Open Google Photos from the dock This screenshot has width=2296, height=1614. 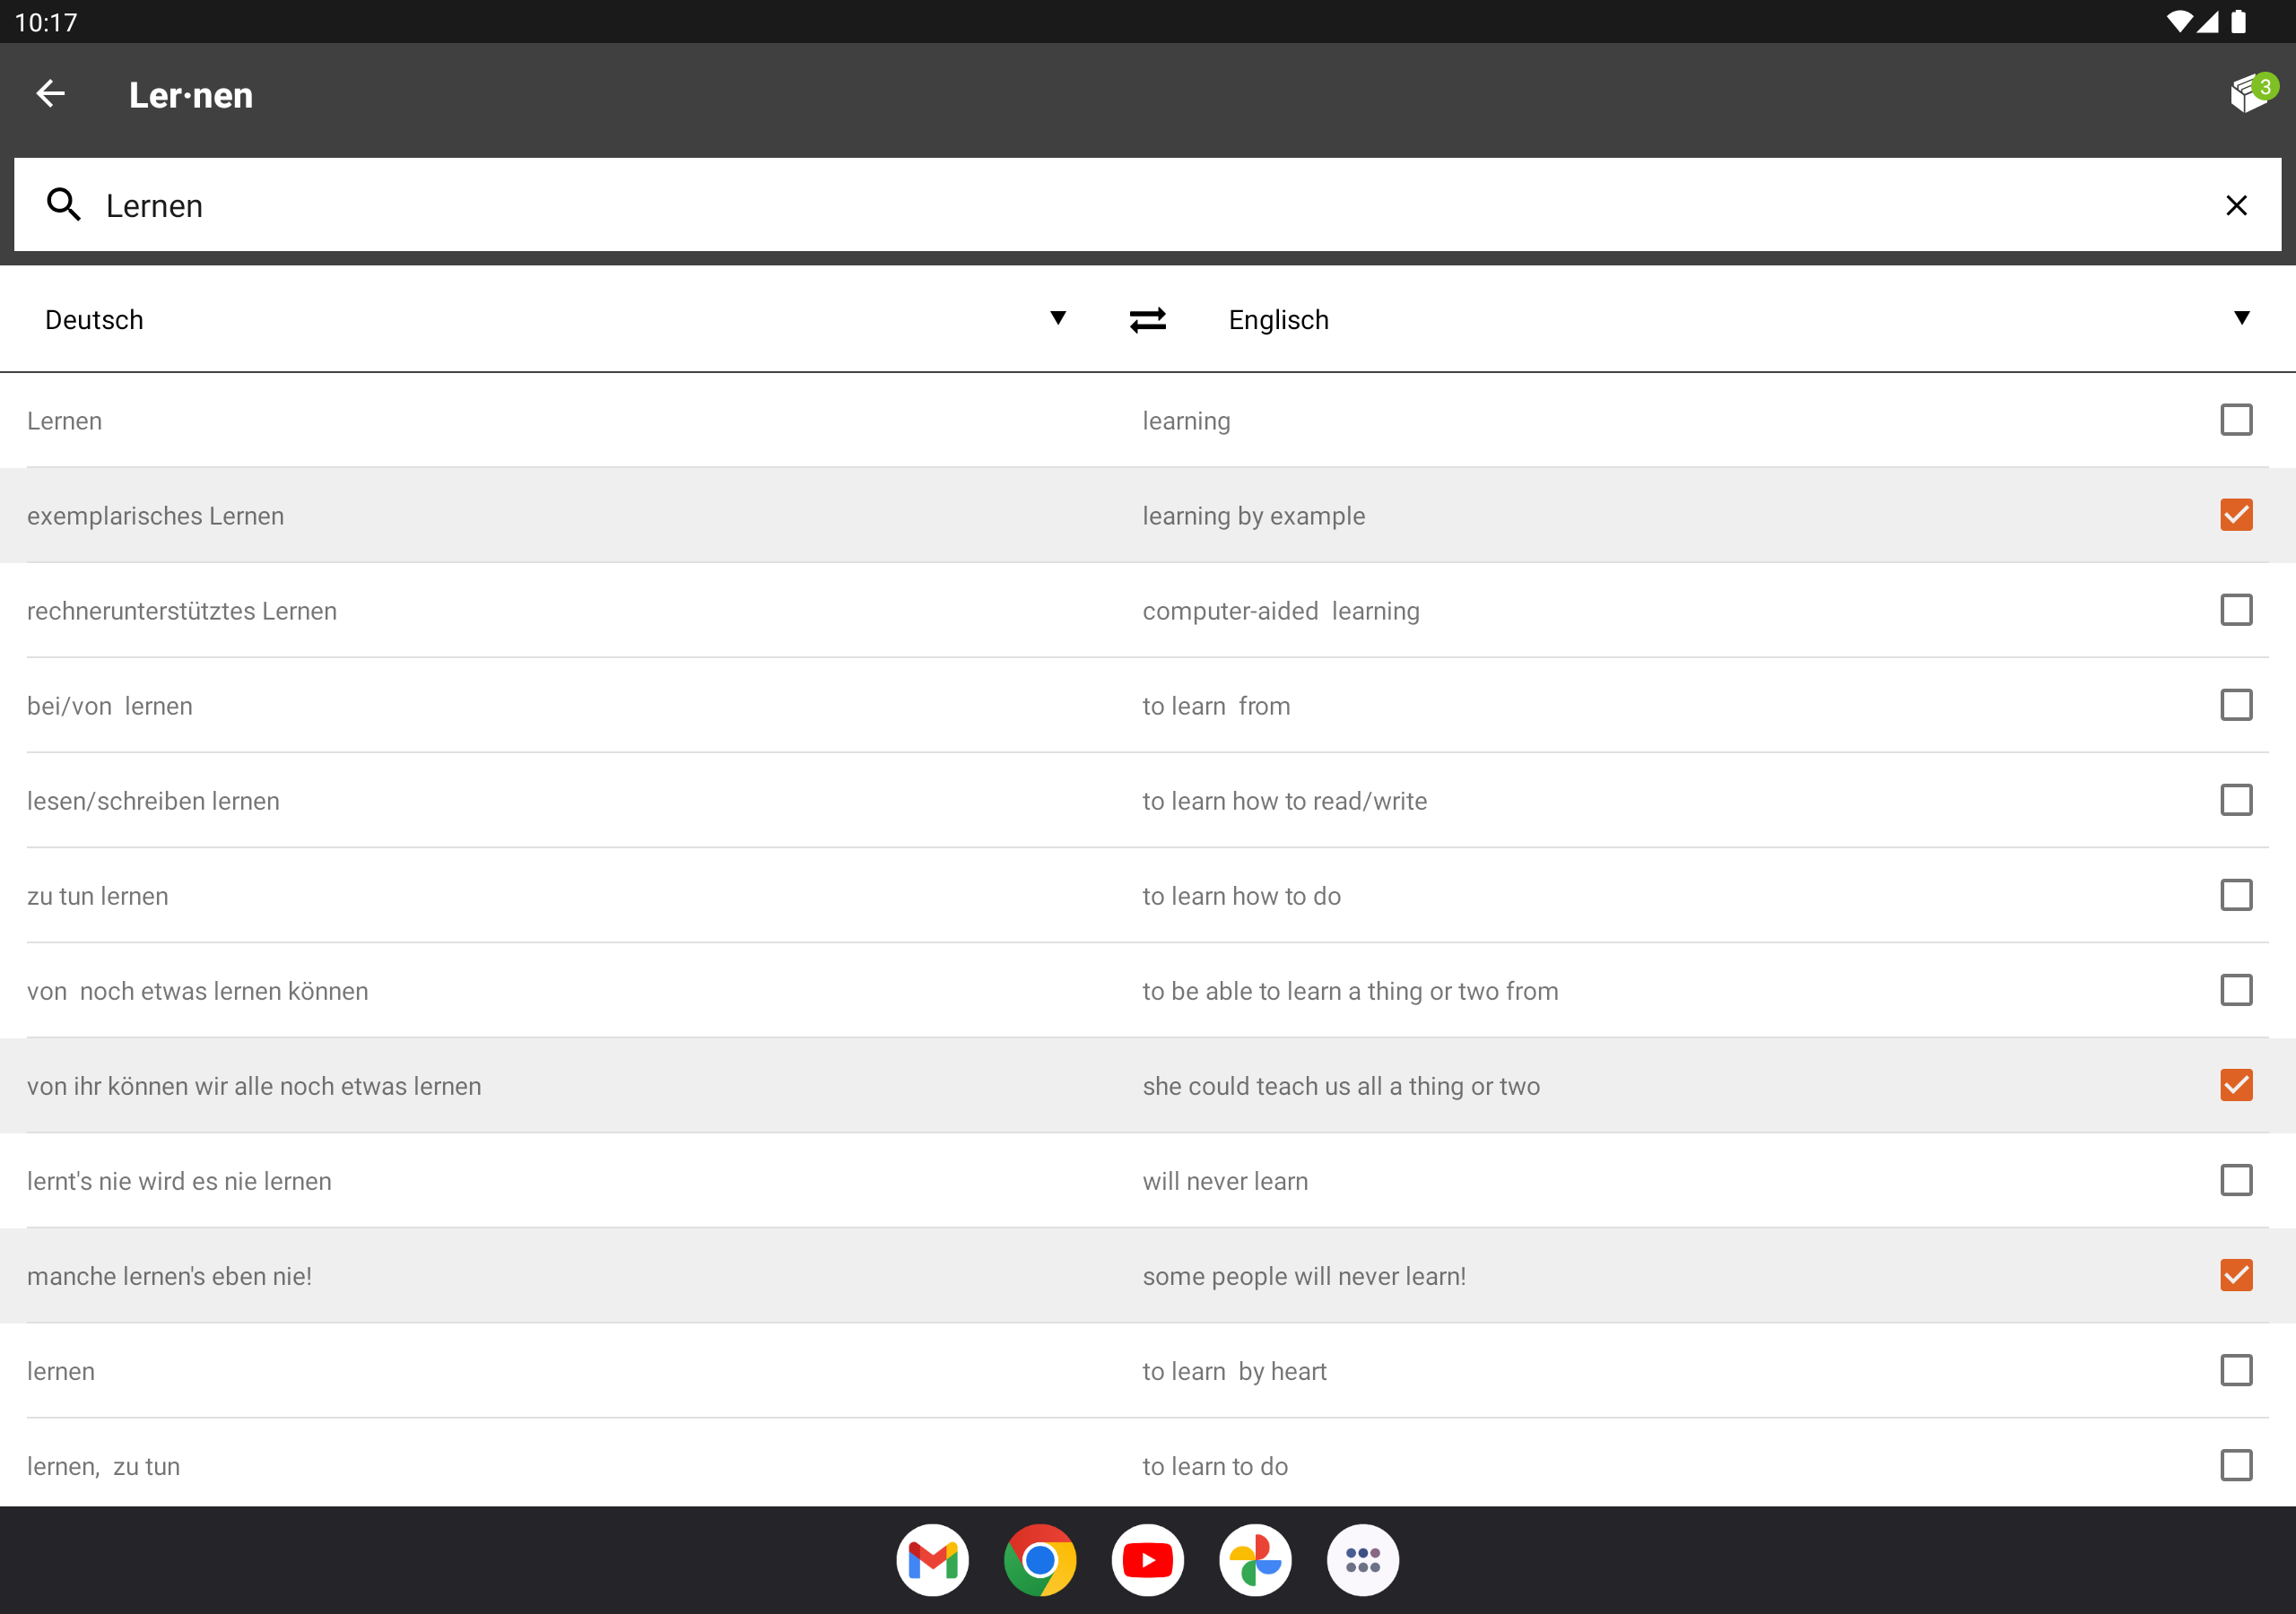click(1255, 1559)
